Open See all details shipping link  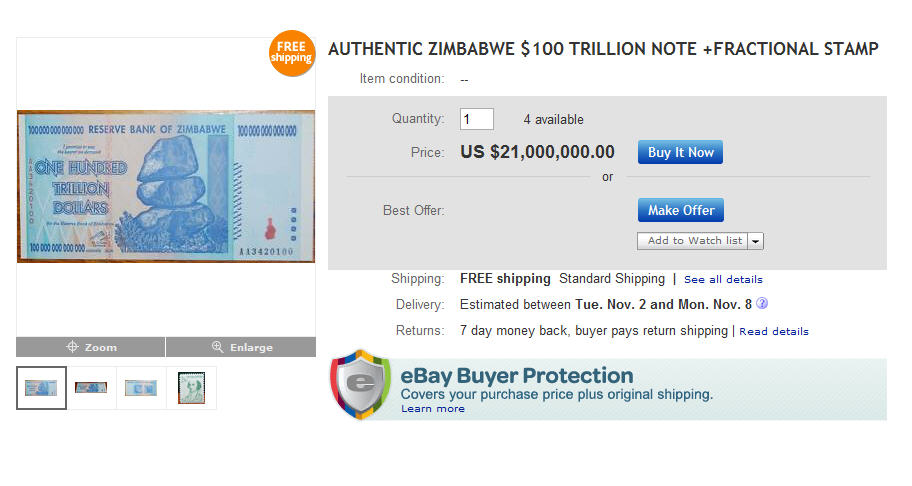pos(723,280)
